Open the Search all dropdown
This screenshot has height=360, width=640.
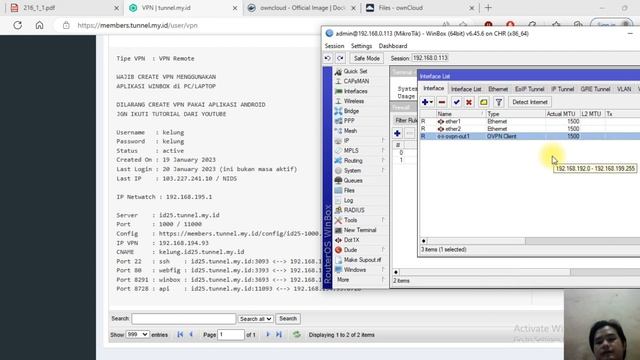[256, 319]
